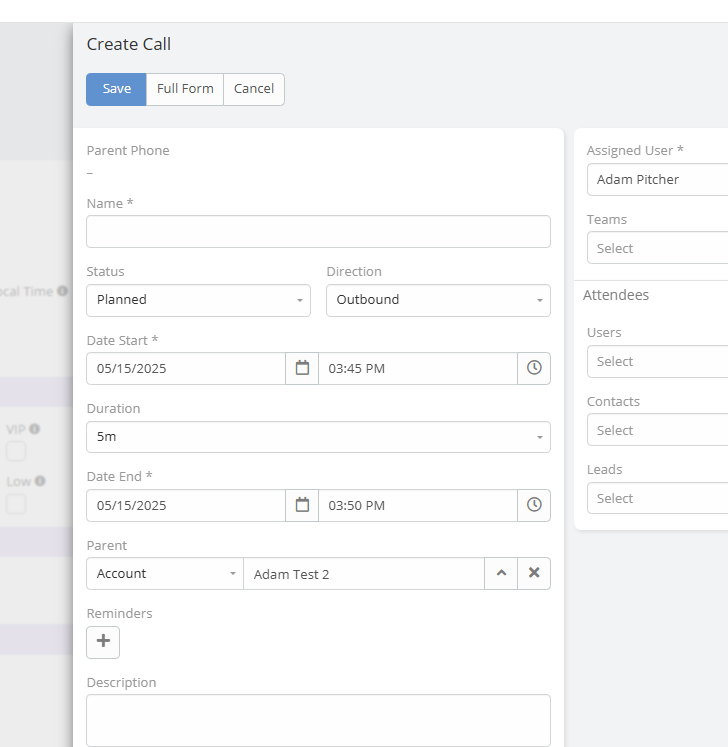The width and height of the screenshot is (728, 747).
Task: Click the Local Time info icon in background
Action: point(62,291)
